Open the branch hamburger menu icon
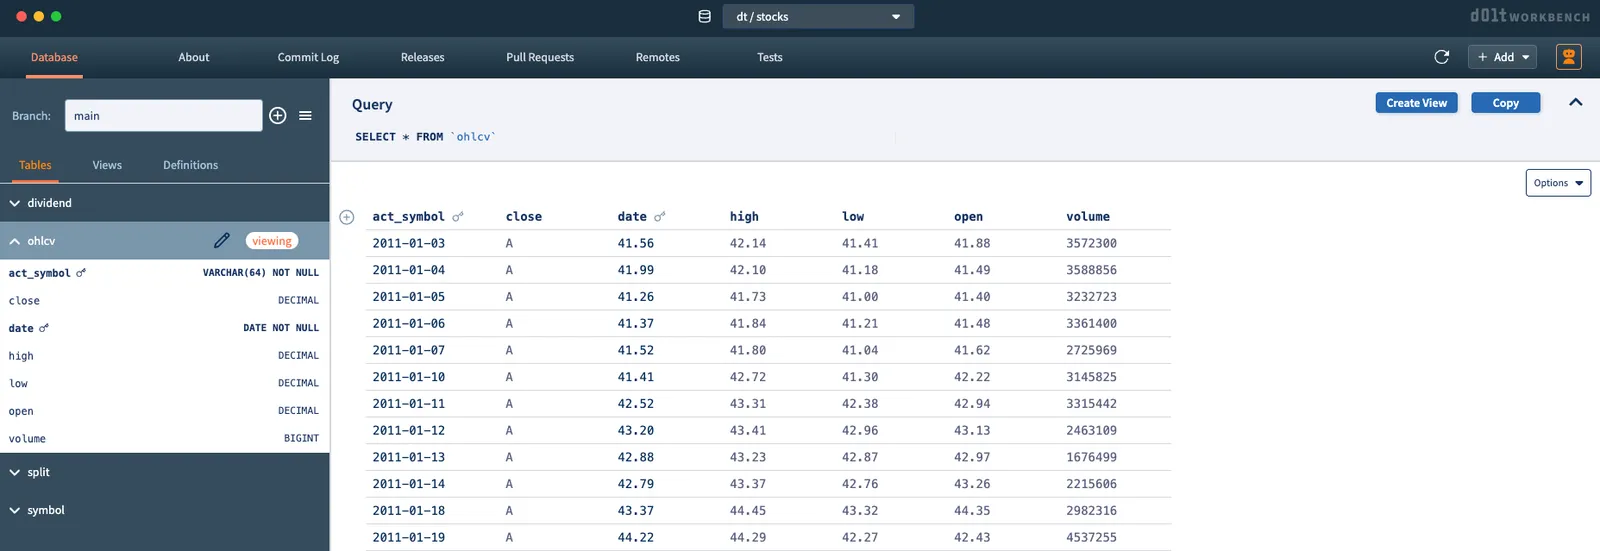This screenshot has width=1600, height=551. click(x=305, y=116)
